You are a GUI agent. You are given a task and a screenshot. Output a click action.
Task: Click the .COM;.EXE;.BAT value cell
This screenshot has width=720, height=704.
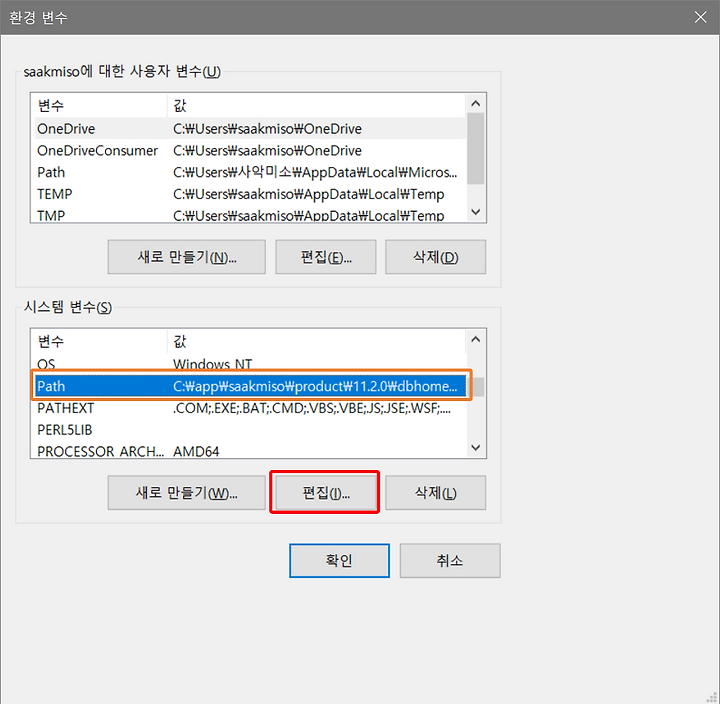coord(312,408)
